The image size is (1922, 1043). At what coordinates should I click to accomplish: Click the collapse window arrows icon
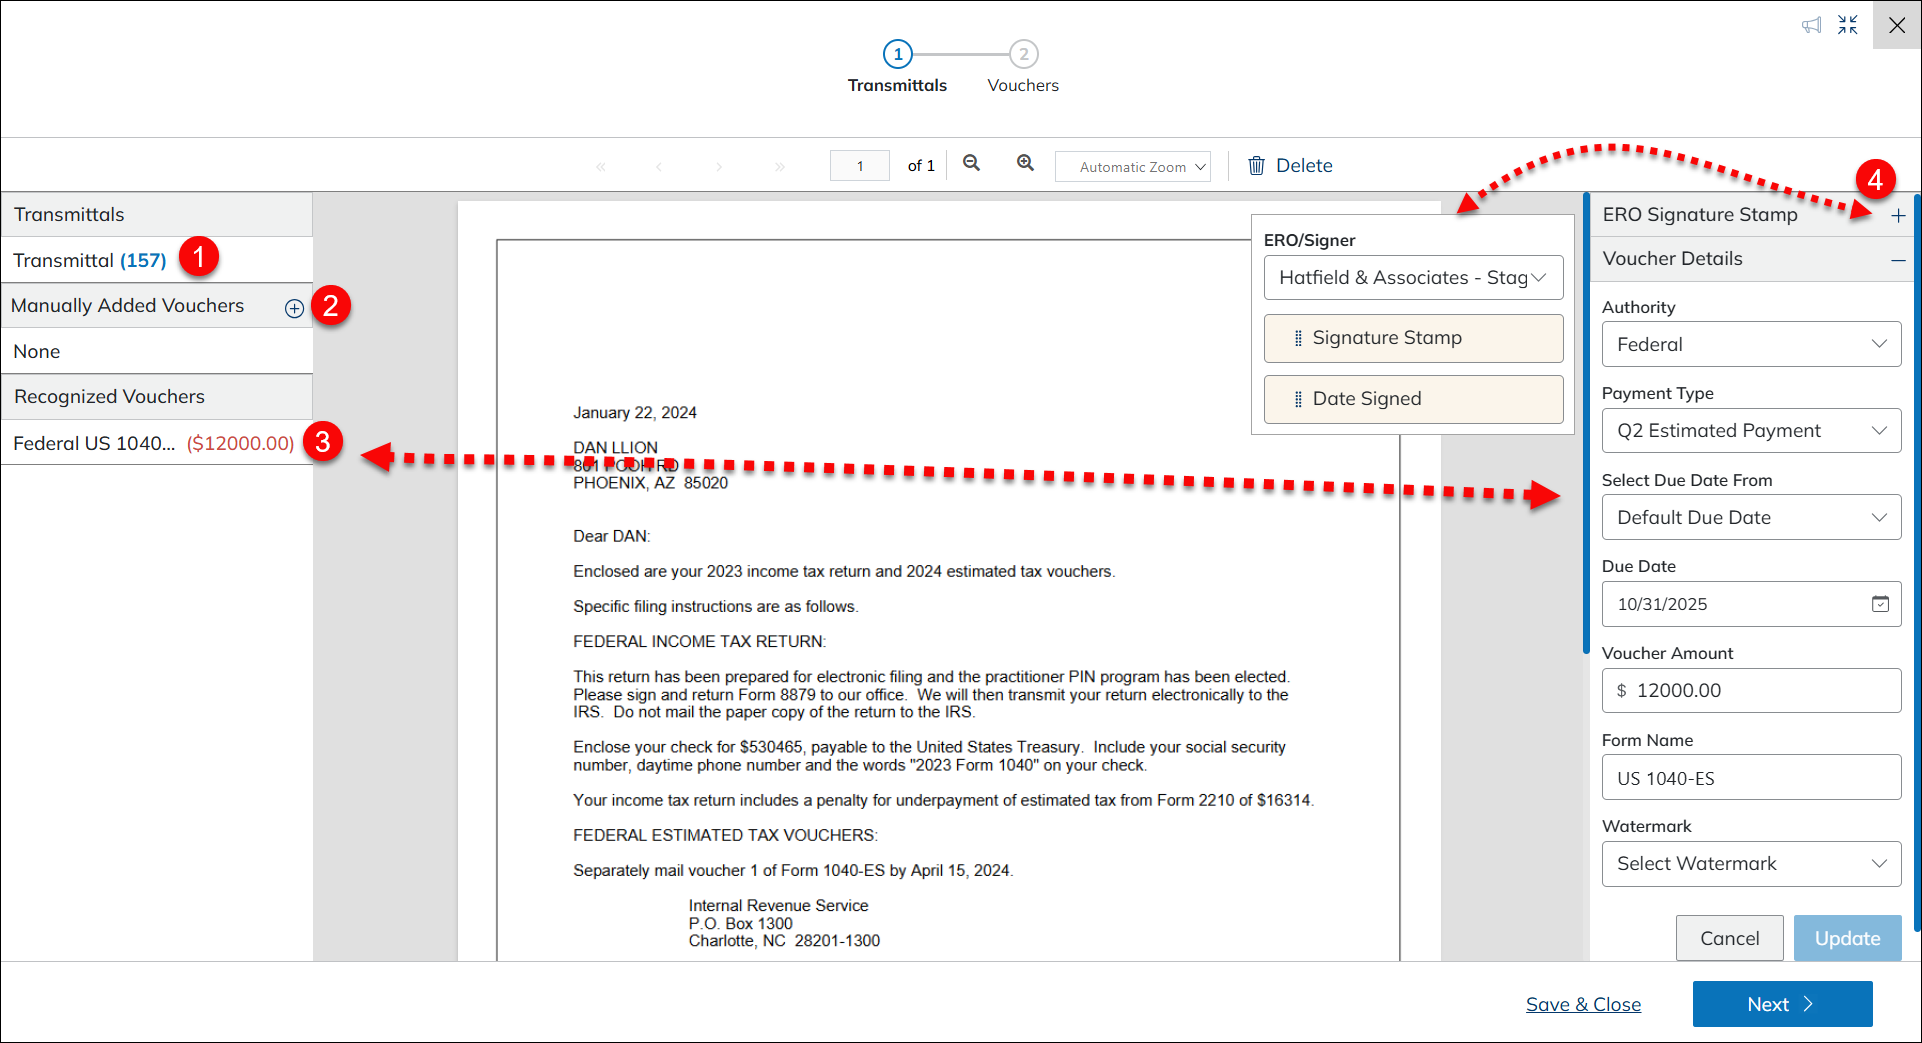tap(1848, 25)
